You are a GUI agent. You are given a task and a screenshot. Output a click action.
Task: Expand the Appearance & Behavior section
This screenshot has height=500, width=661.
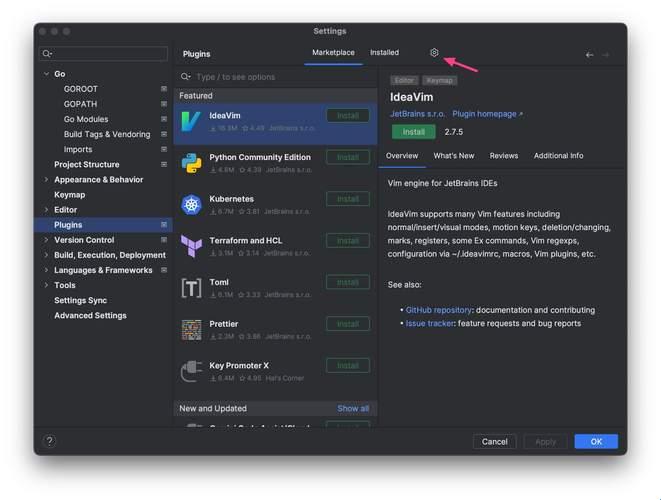46,180
